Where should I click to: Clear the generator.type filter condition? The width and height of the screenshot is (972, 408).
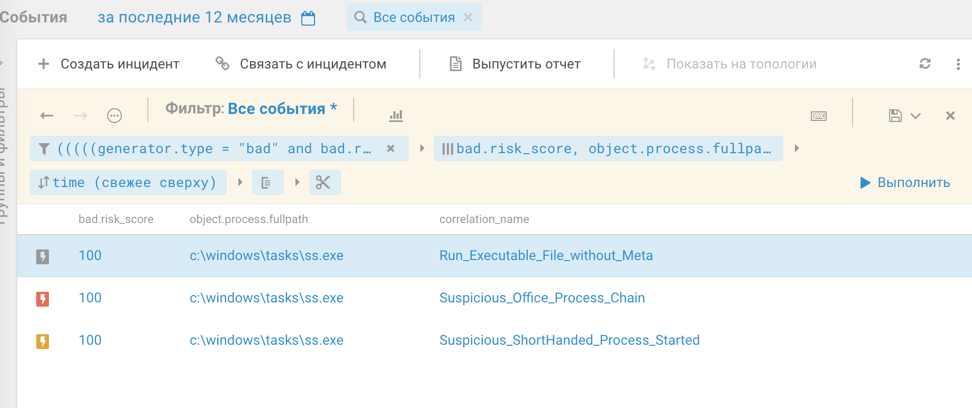click(391, 149)
